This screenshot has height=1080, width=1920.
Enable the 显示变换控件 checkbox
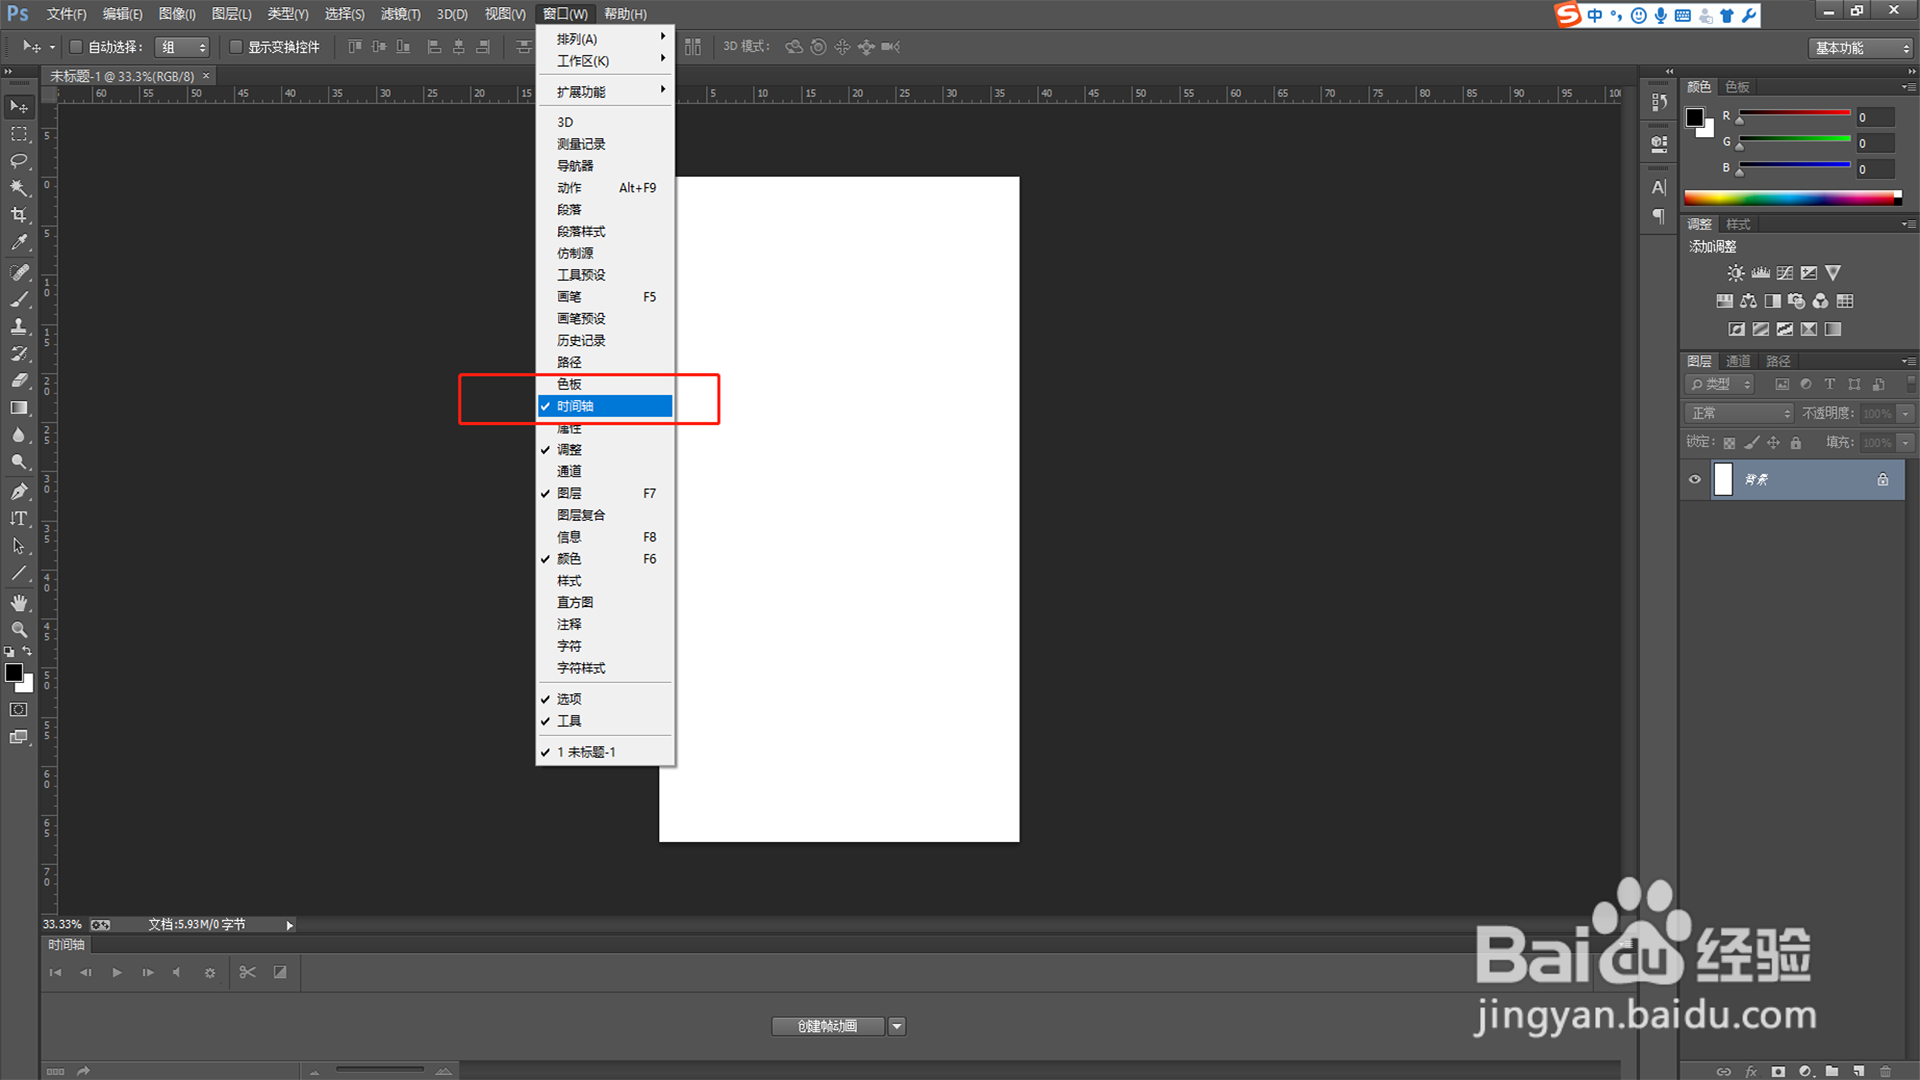(x=236, y=47)
